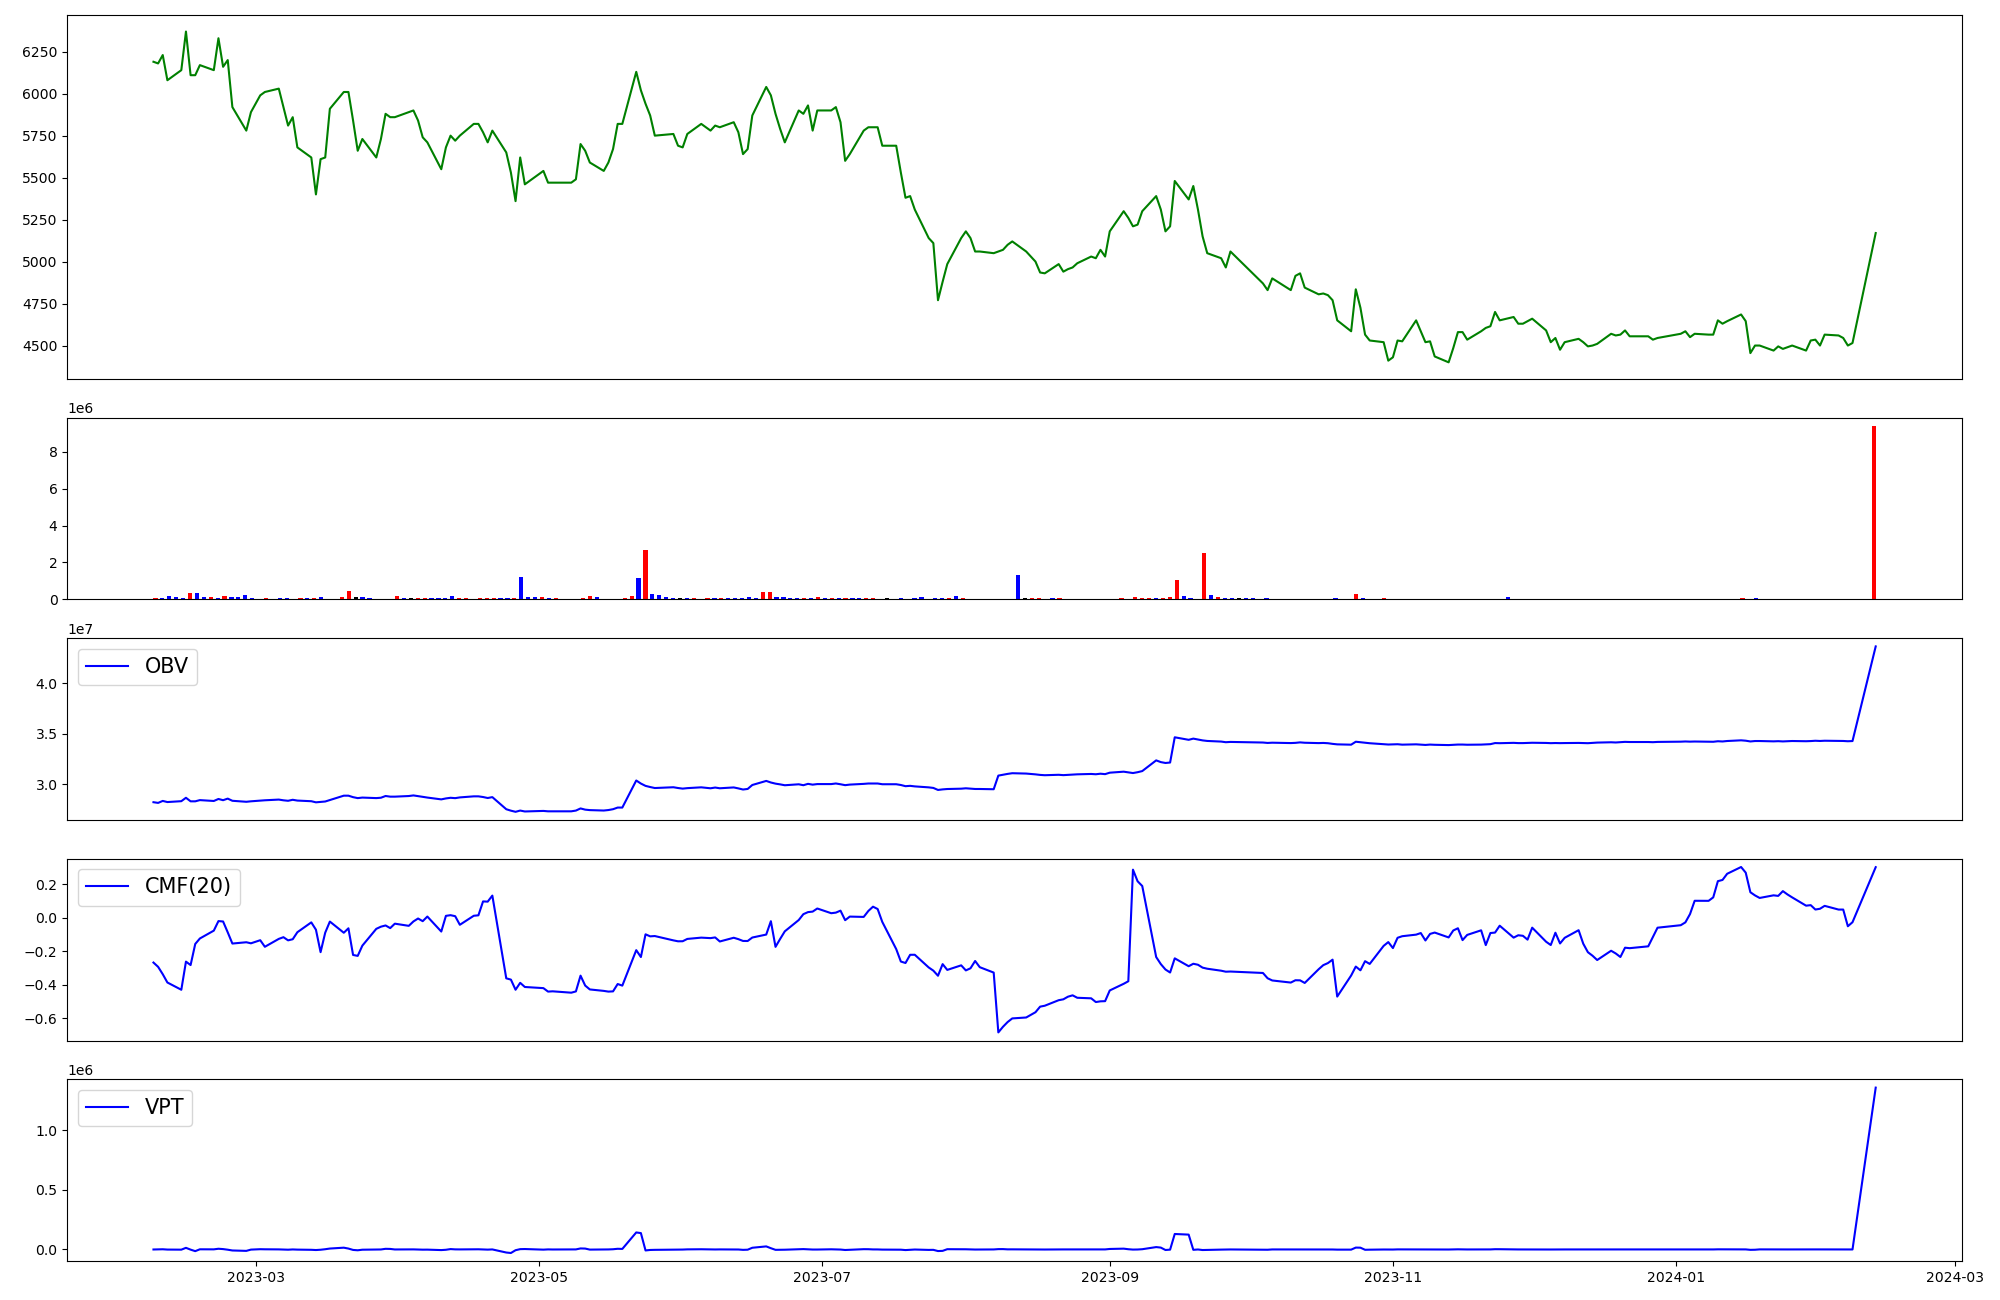Viewport: 2000px width, 1300px height.
Task: Click the 1e7 exponent label above OBV chart
Action: pyautogui.click(x=80, y=629)
